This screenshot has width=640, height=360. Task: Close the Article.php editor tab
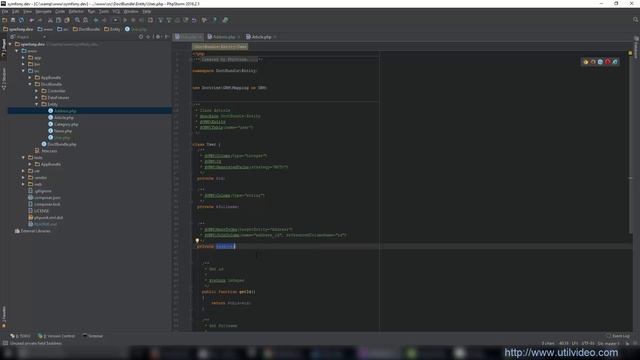click(x=275, y=37)
